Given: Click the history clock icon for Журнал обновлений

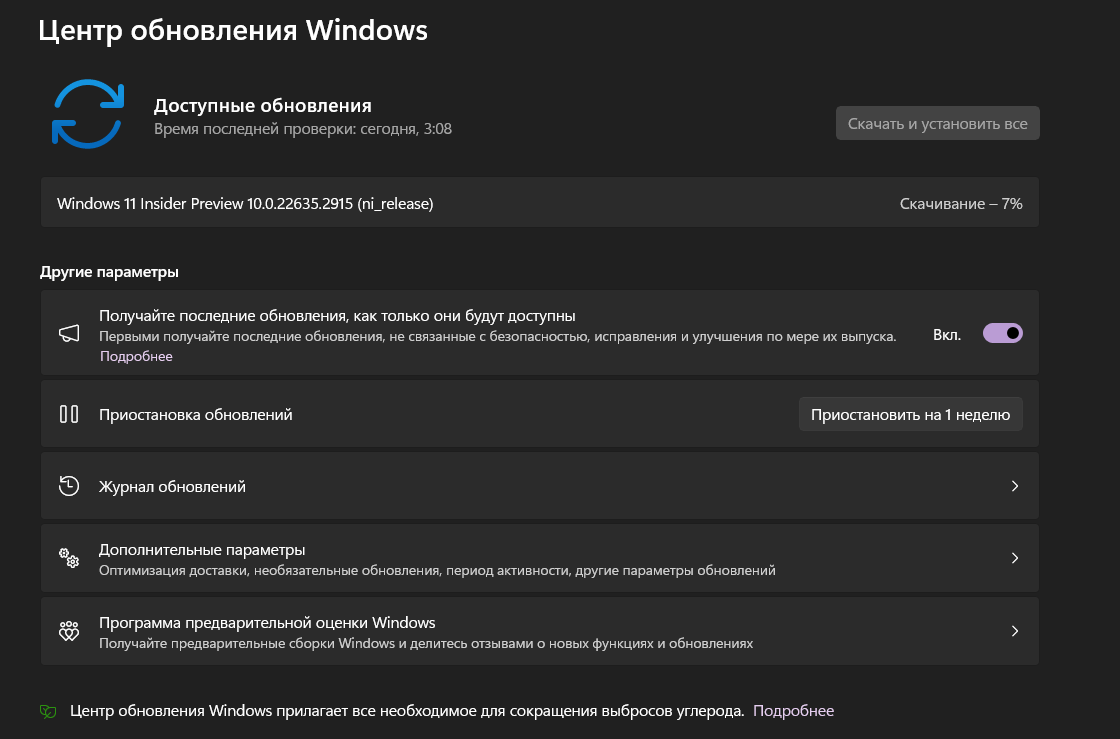Looking at the screenshot, I should pyautogui.click(x=69, y=486).
